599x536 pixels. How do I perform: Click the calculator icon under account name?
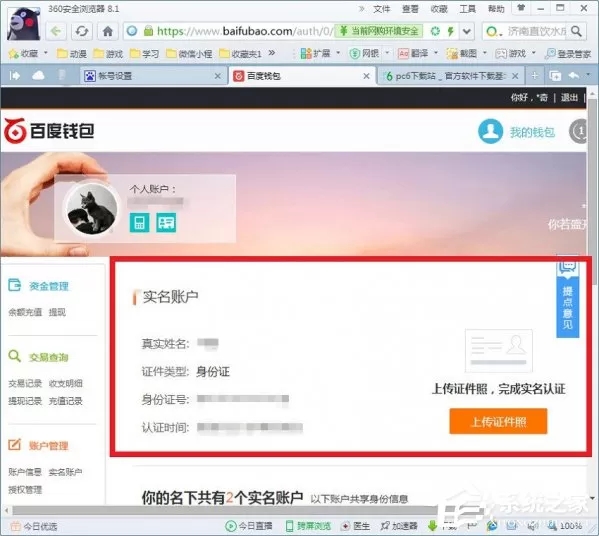point(139,222)
